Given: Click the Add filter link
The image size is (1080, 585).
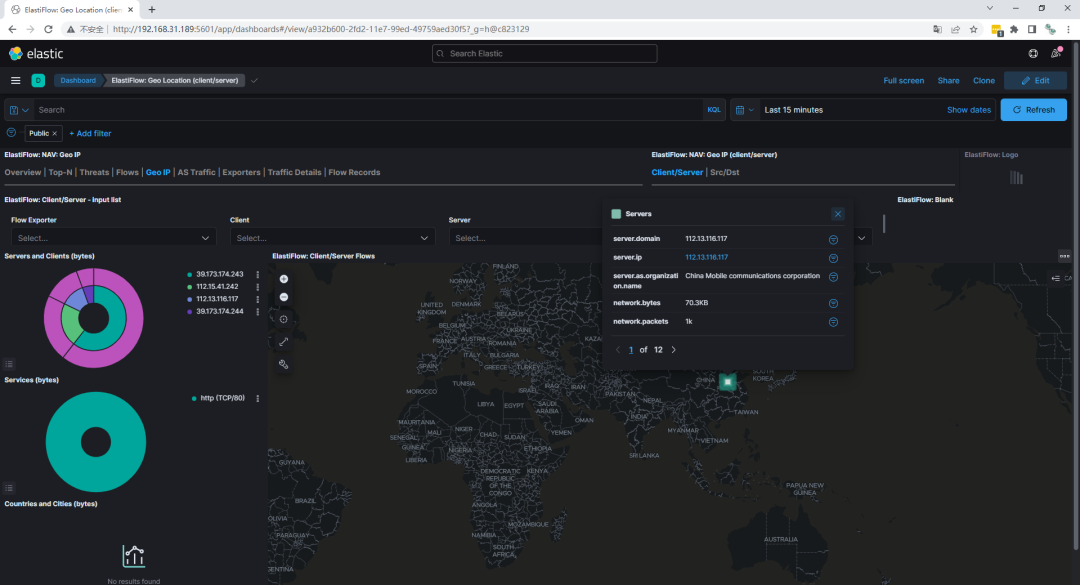Looking at the screenshot, I should (x=90, y=133).
